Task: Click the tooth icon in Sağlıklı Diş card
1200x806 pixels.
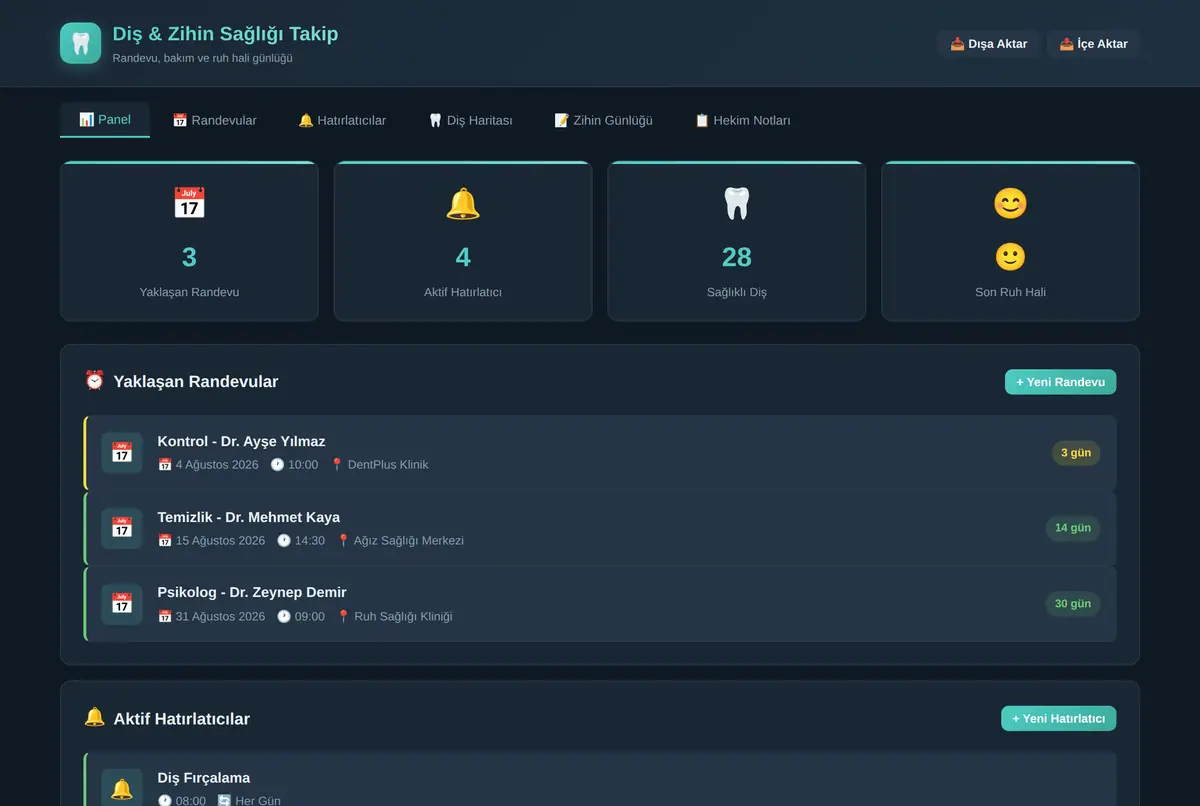Action: tap(737, 203)
